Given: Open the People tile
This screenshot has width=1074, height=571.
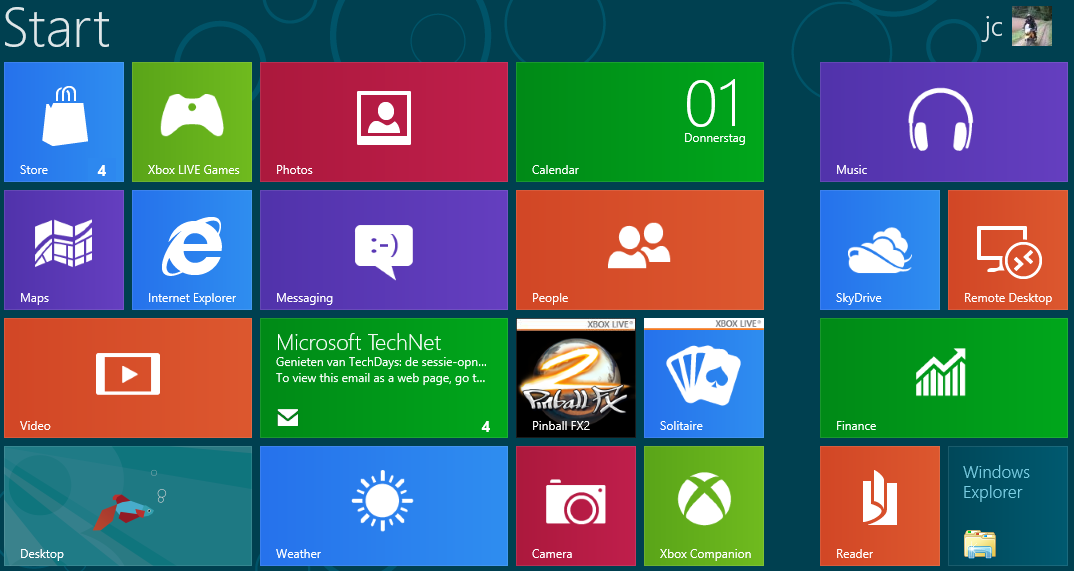Looking at the screenshot, I should 640,250.
